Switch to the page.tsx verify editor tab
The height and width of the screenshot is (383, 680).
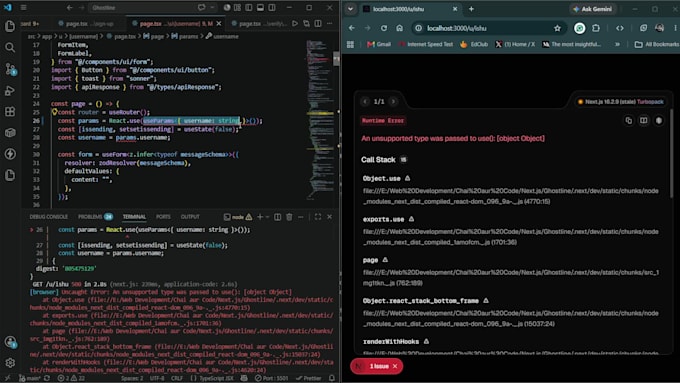point(259,23)
